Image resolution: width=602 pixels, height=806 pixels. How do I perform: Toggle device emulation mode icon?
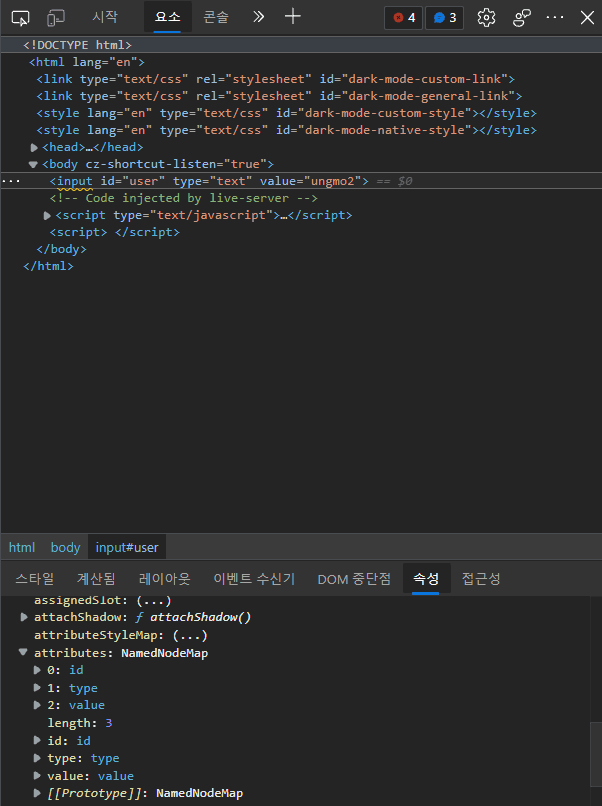point(56,17)
